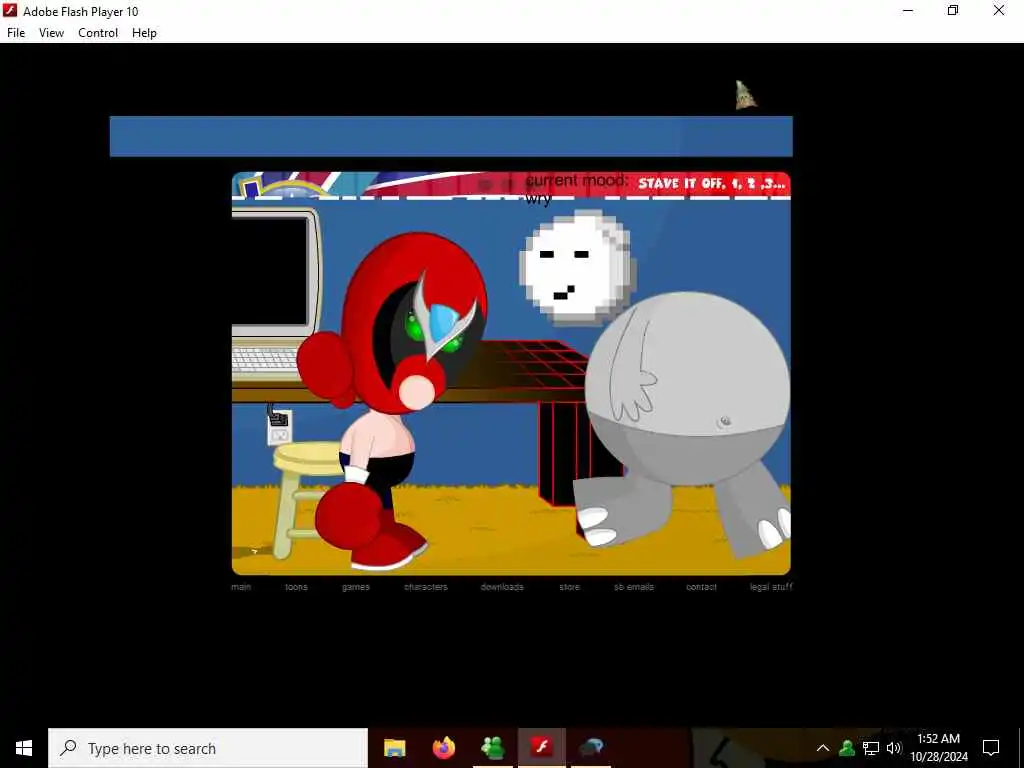Click the Flash Player title bar icon
The image size is (1024, 768).
point(10,11)
